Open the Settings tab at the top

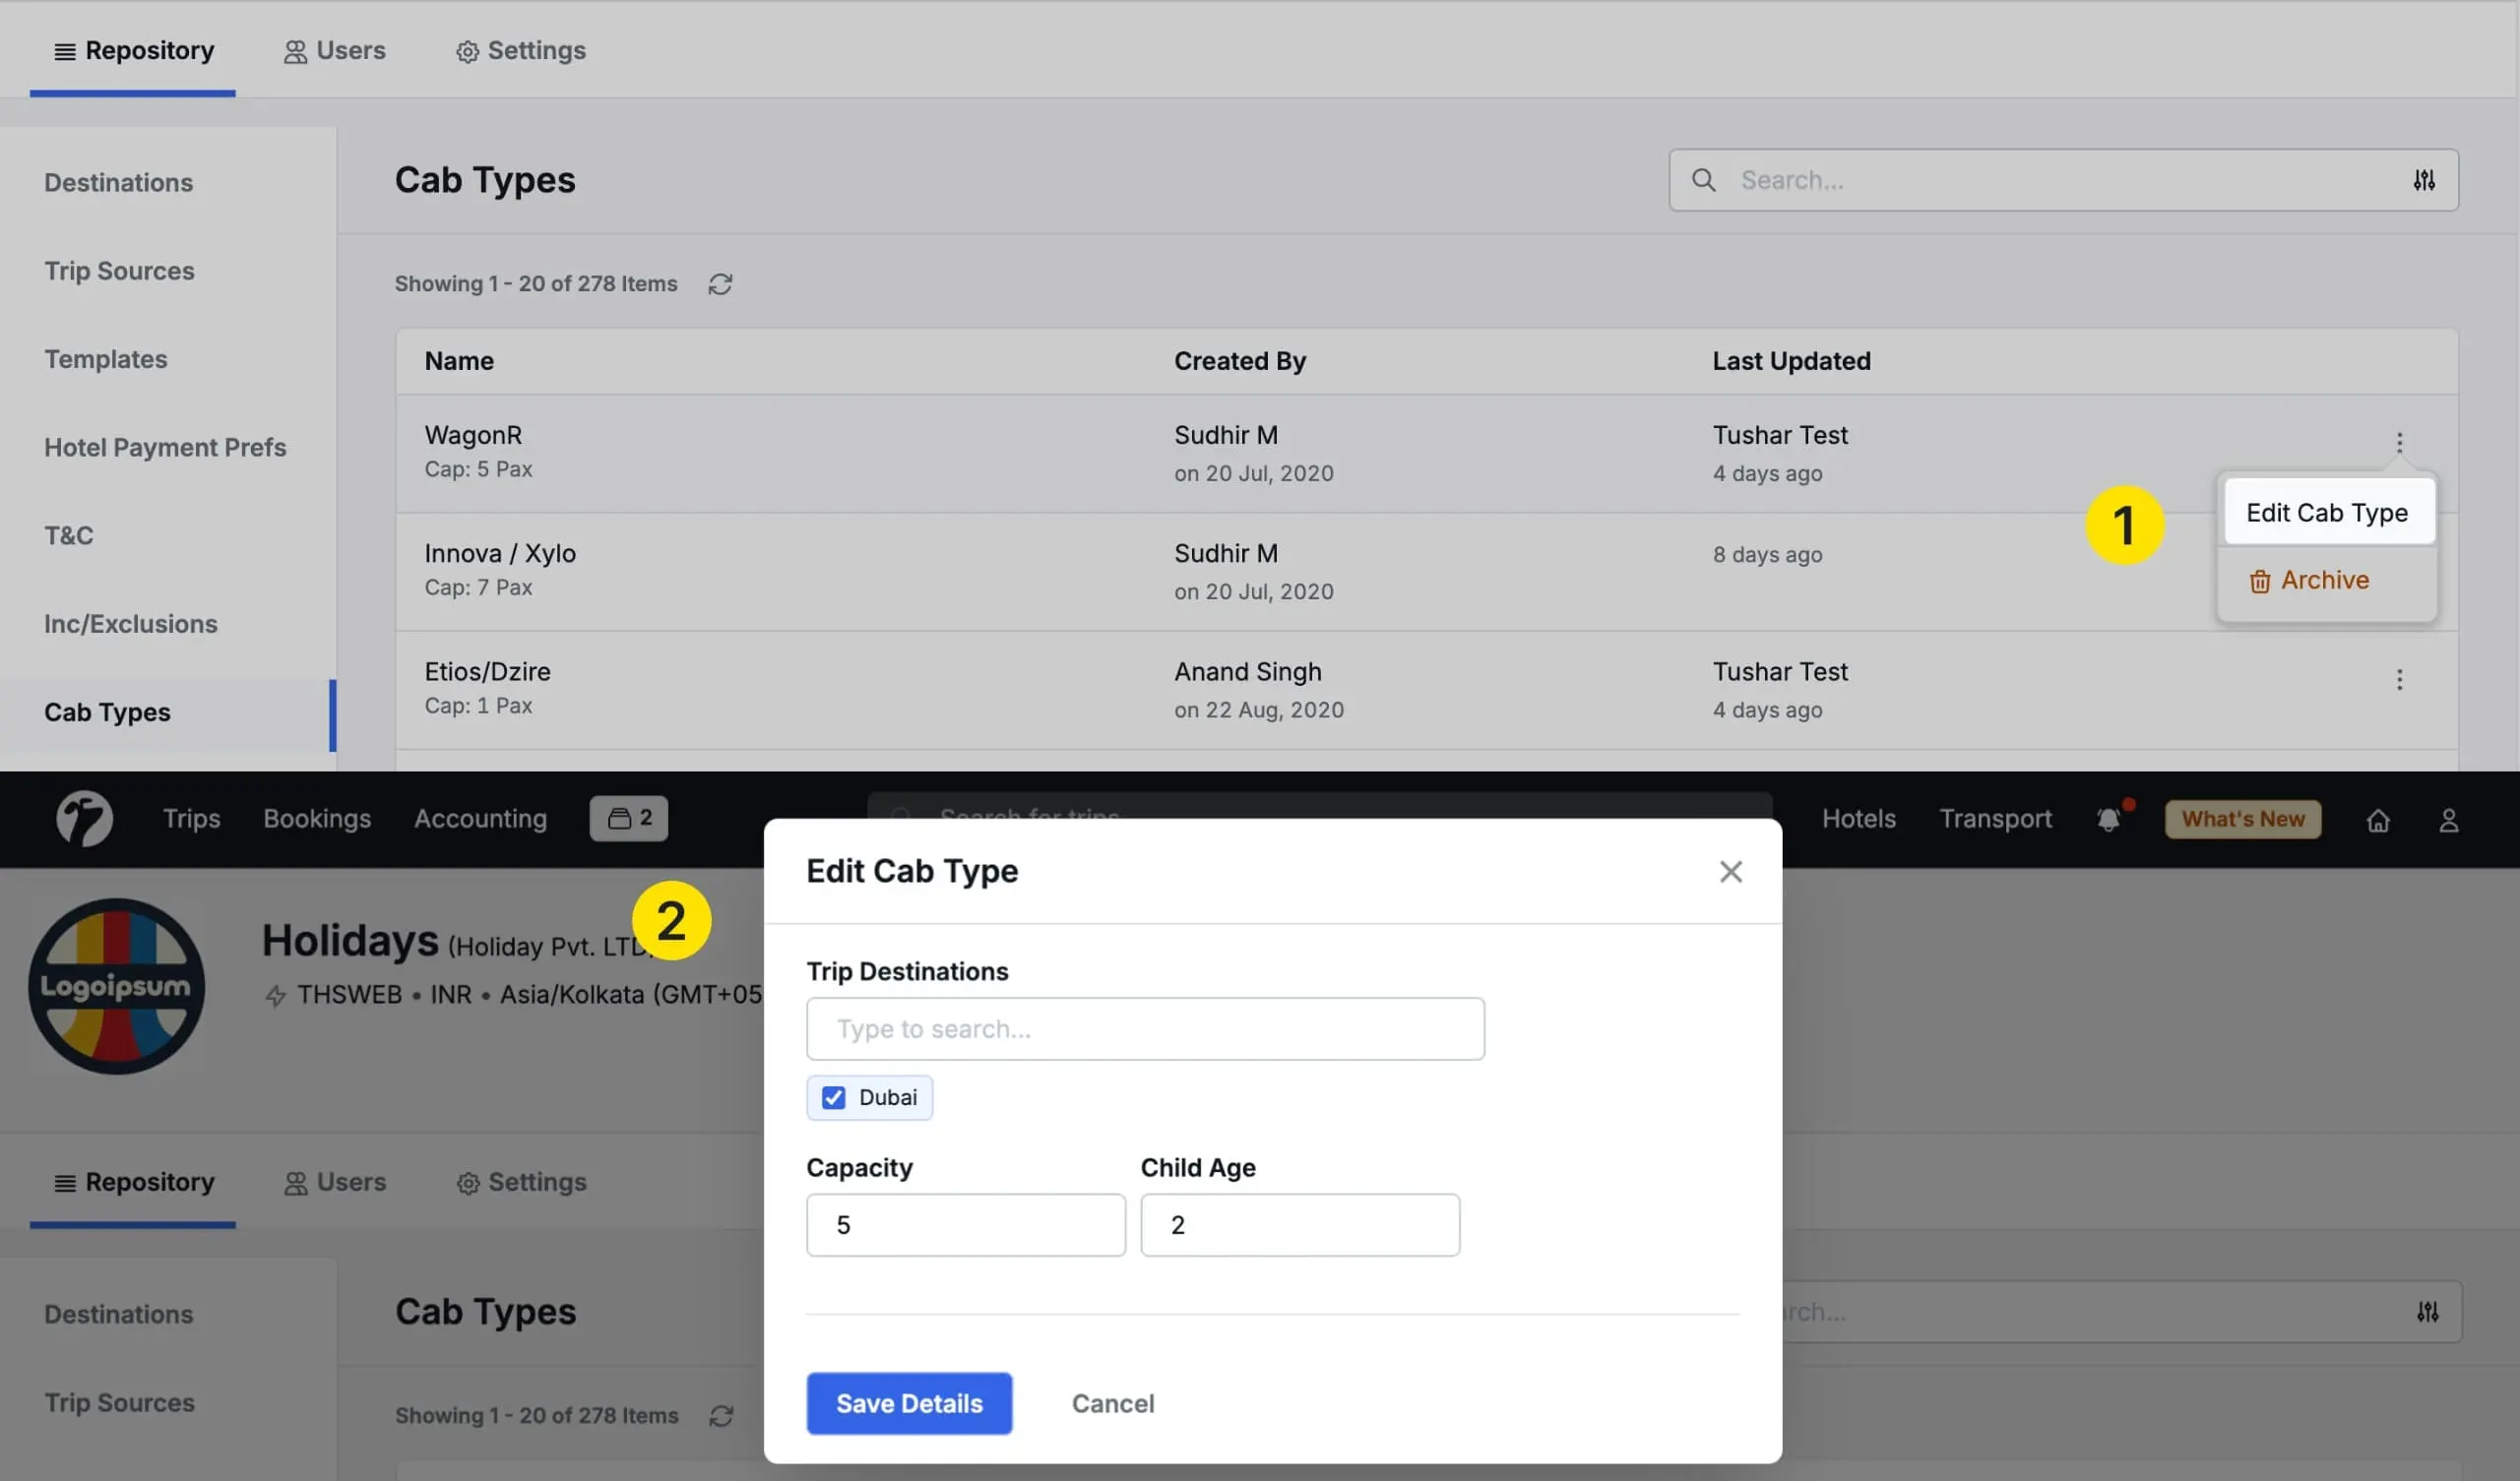tap(521, 50)
